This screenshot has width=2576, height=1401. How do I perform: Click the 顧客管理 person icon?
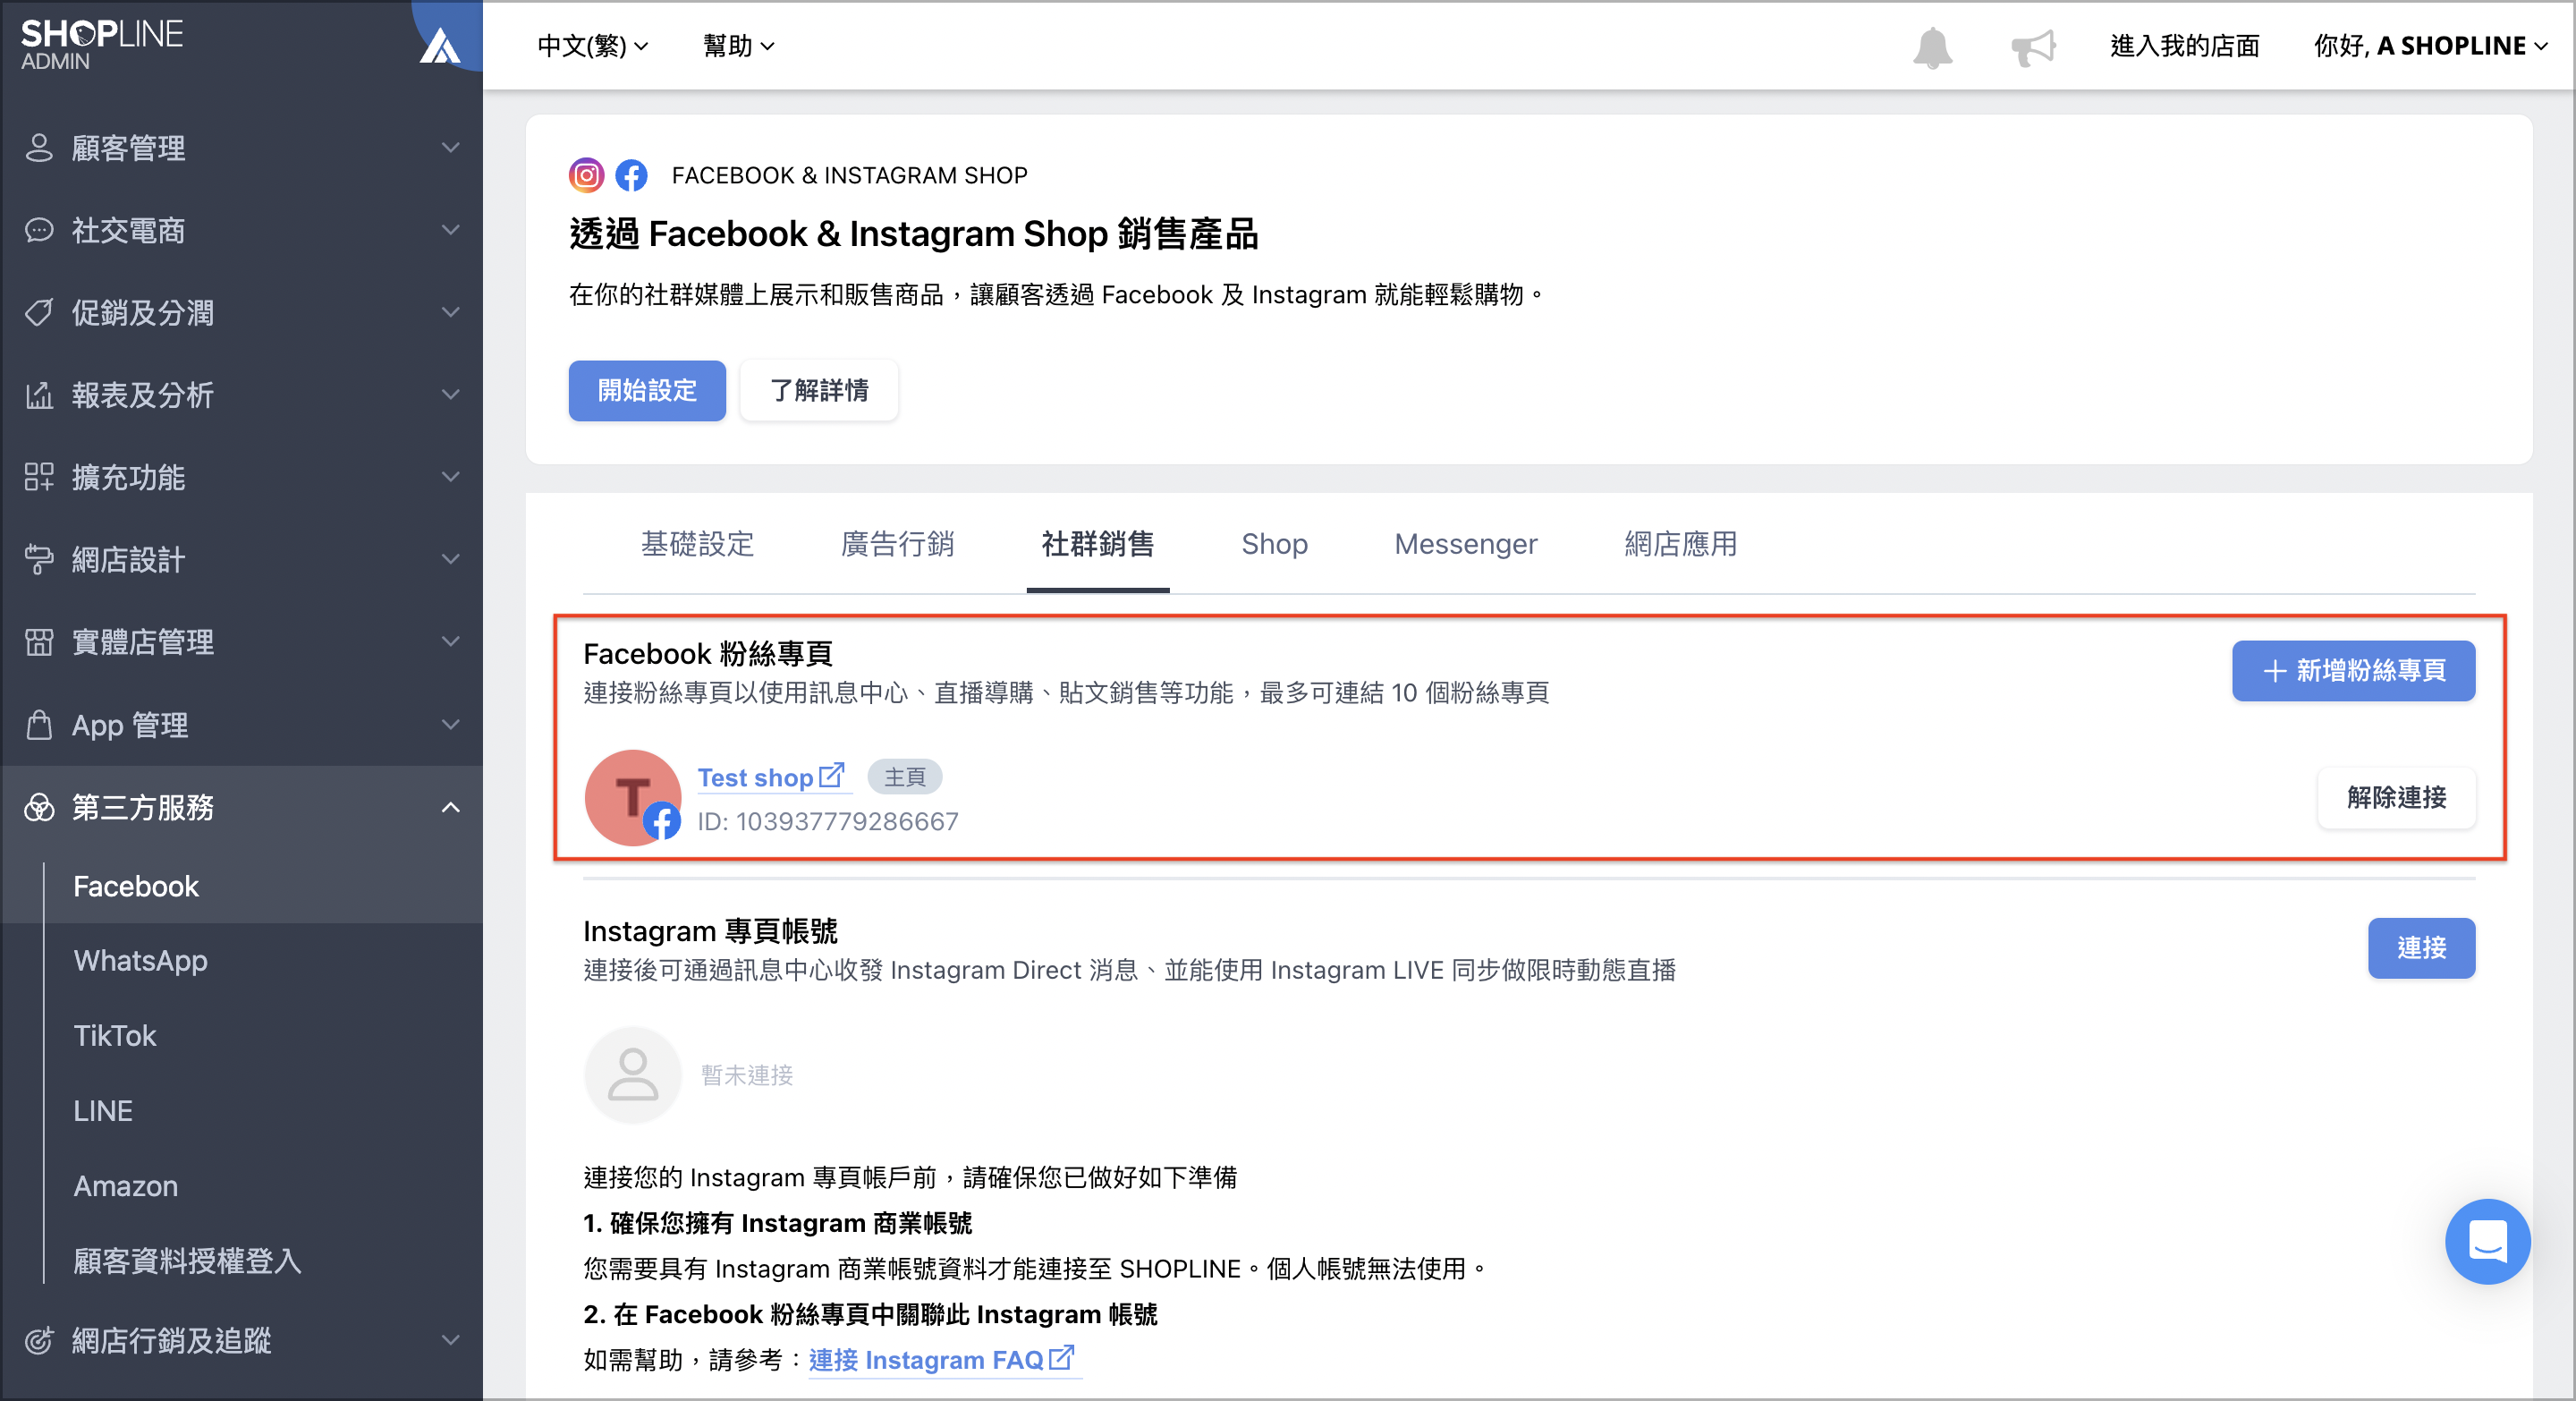[x=39, y=147]
